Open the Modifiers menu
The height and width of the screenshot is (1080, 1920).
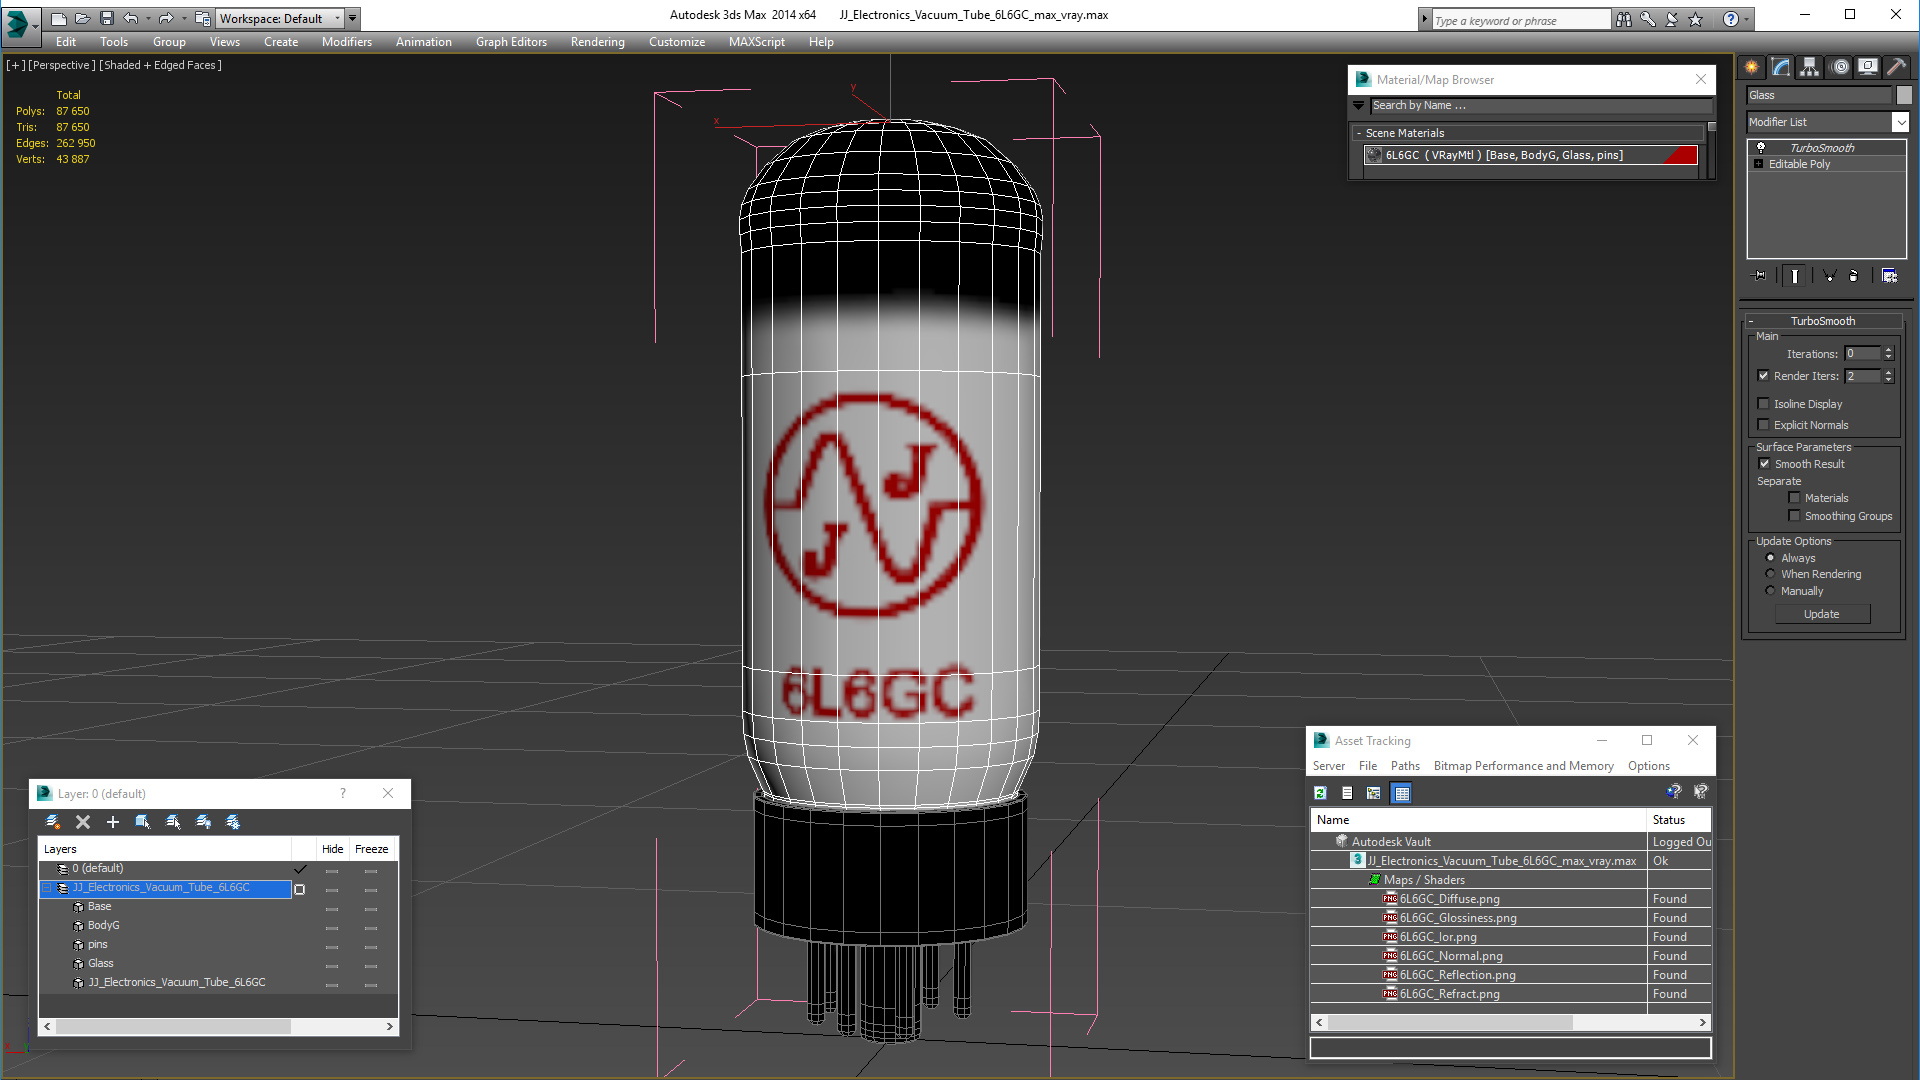tap(346, 42)
